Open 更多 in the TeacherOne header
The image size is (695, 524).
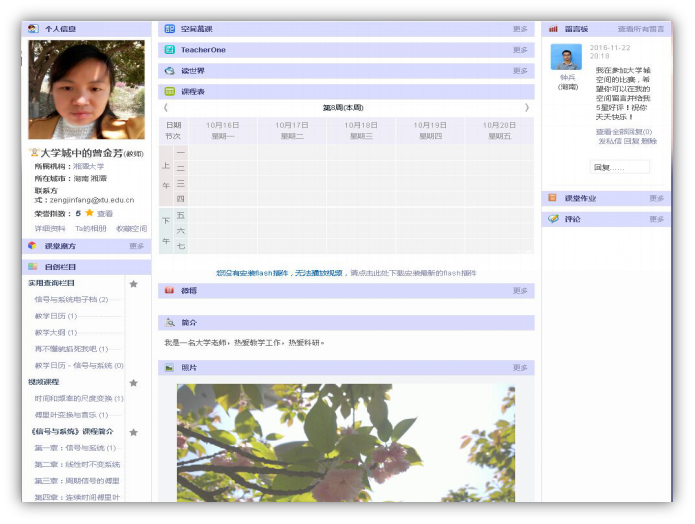[520, 50]
